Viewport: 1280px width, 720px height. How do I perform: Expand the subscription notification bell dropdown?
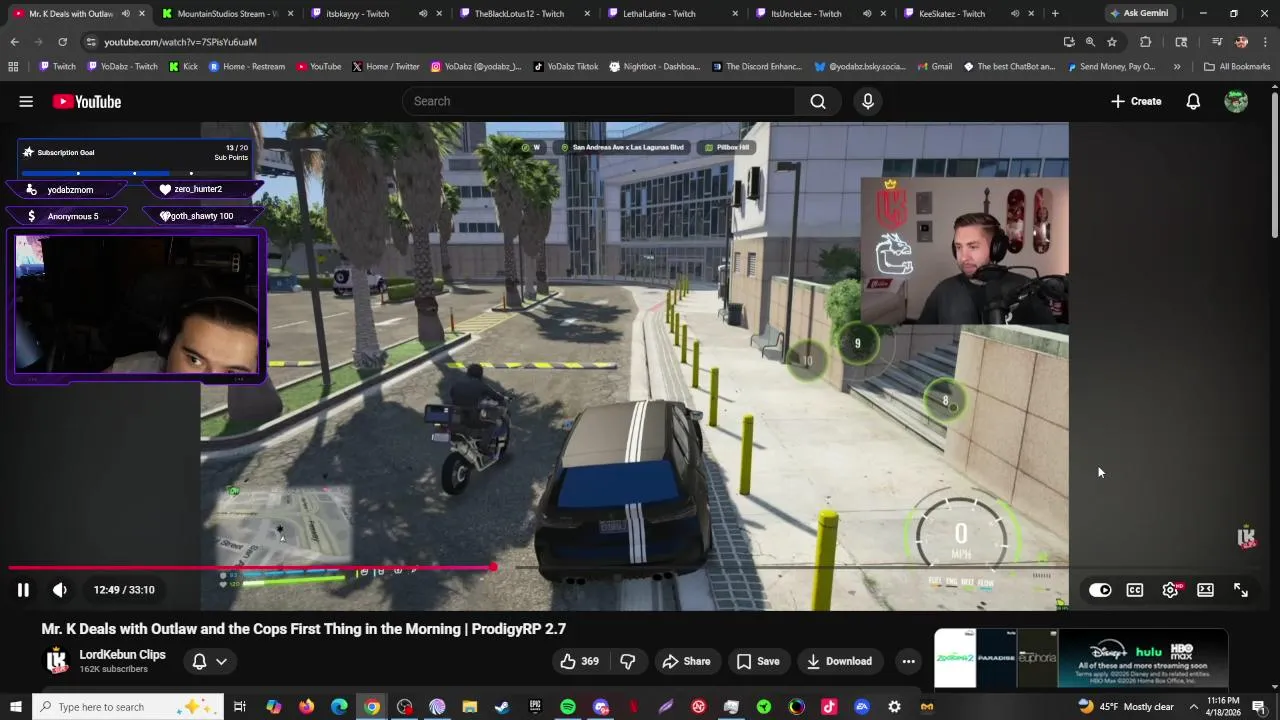(x=210, y=661)
